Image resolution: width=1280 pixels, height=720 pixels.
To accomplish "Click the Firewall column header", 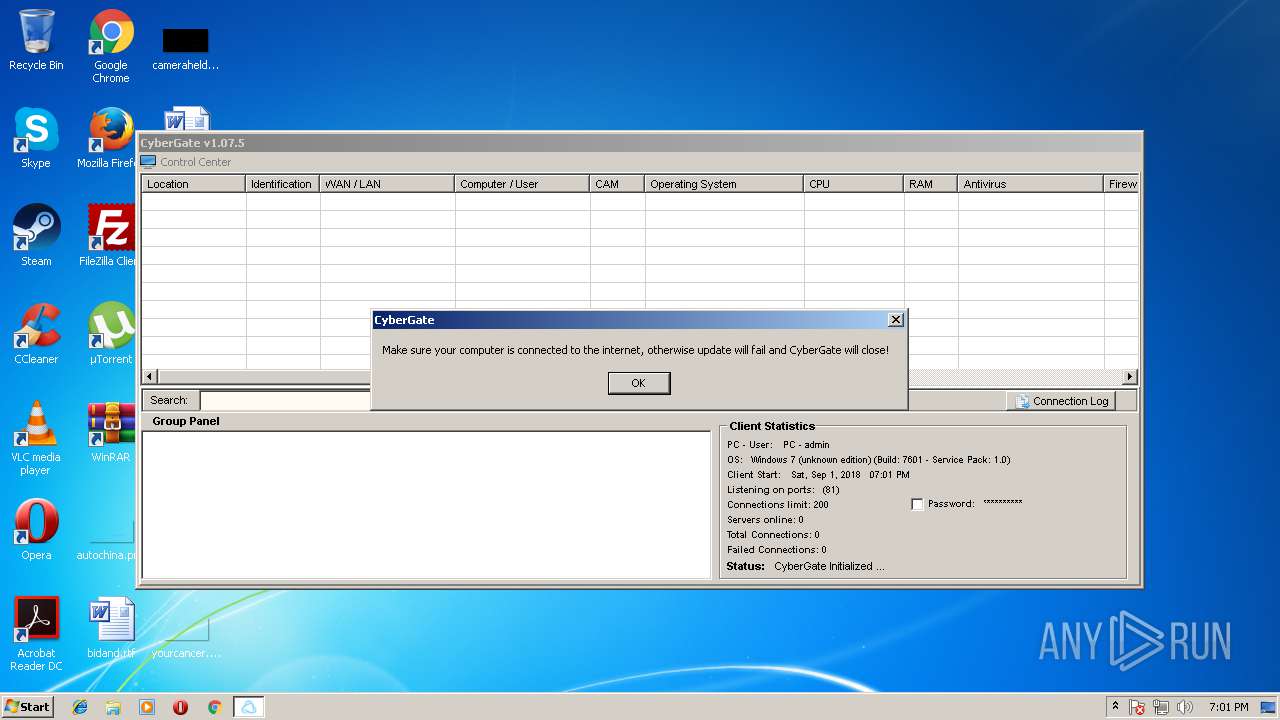I will tap(1121, 184).
